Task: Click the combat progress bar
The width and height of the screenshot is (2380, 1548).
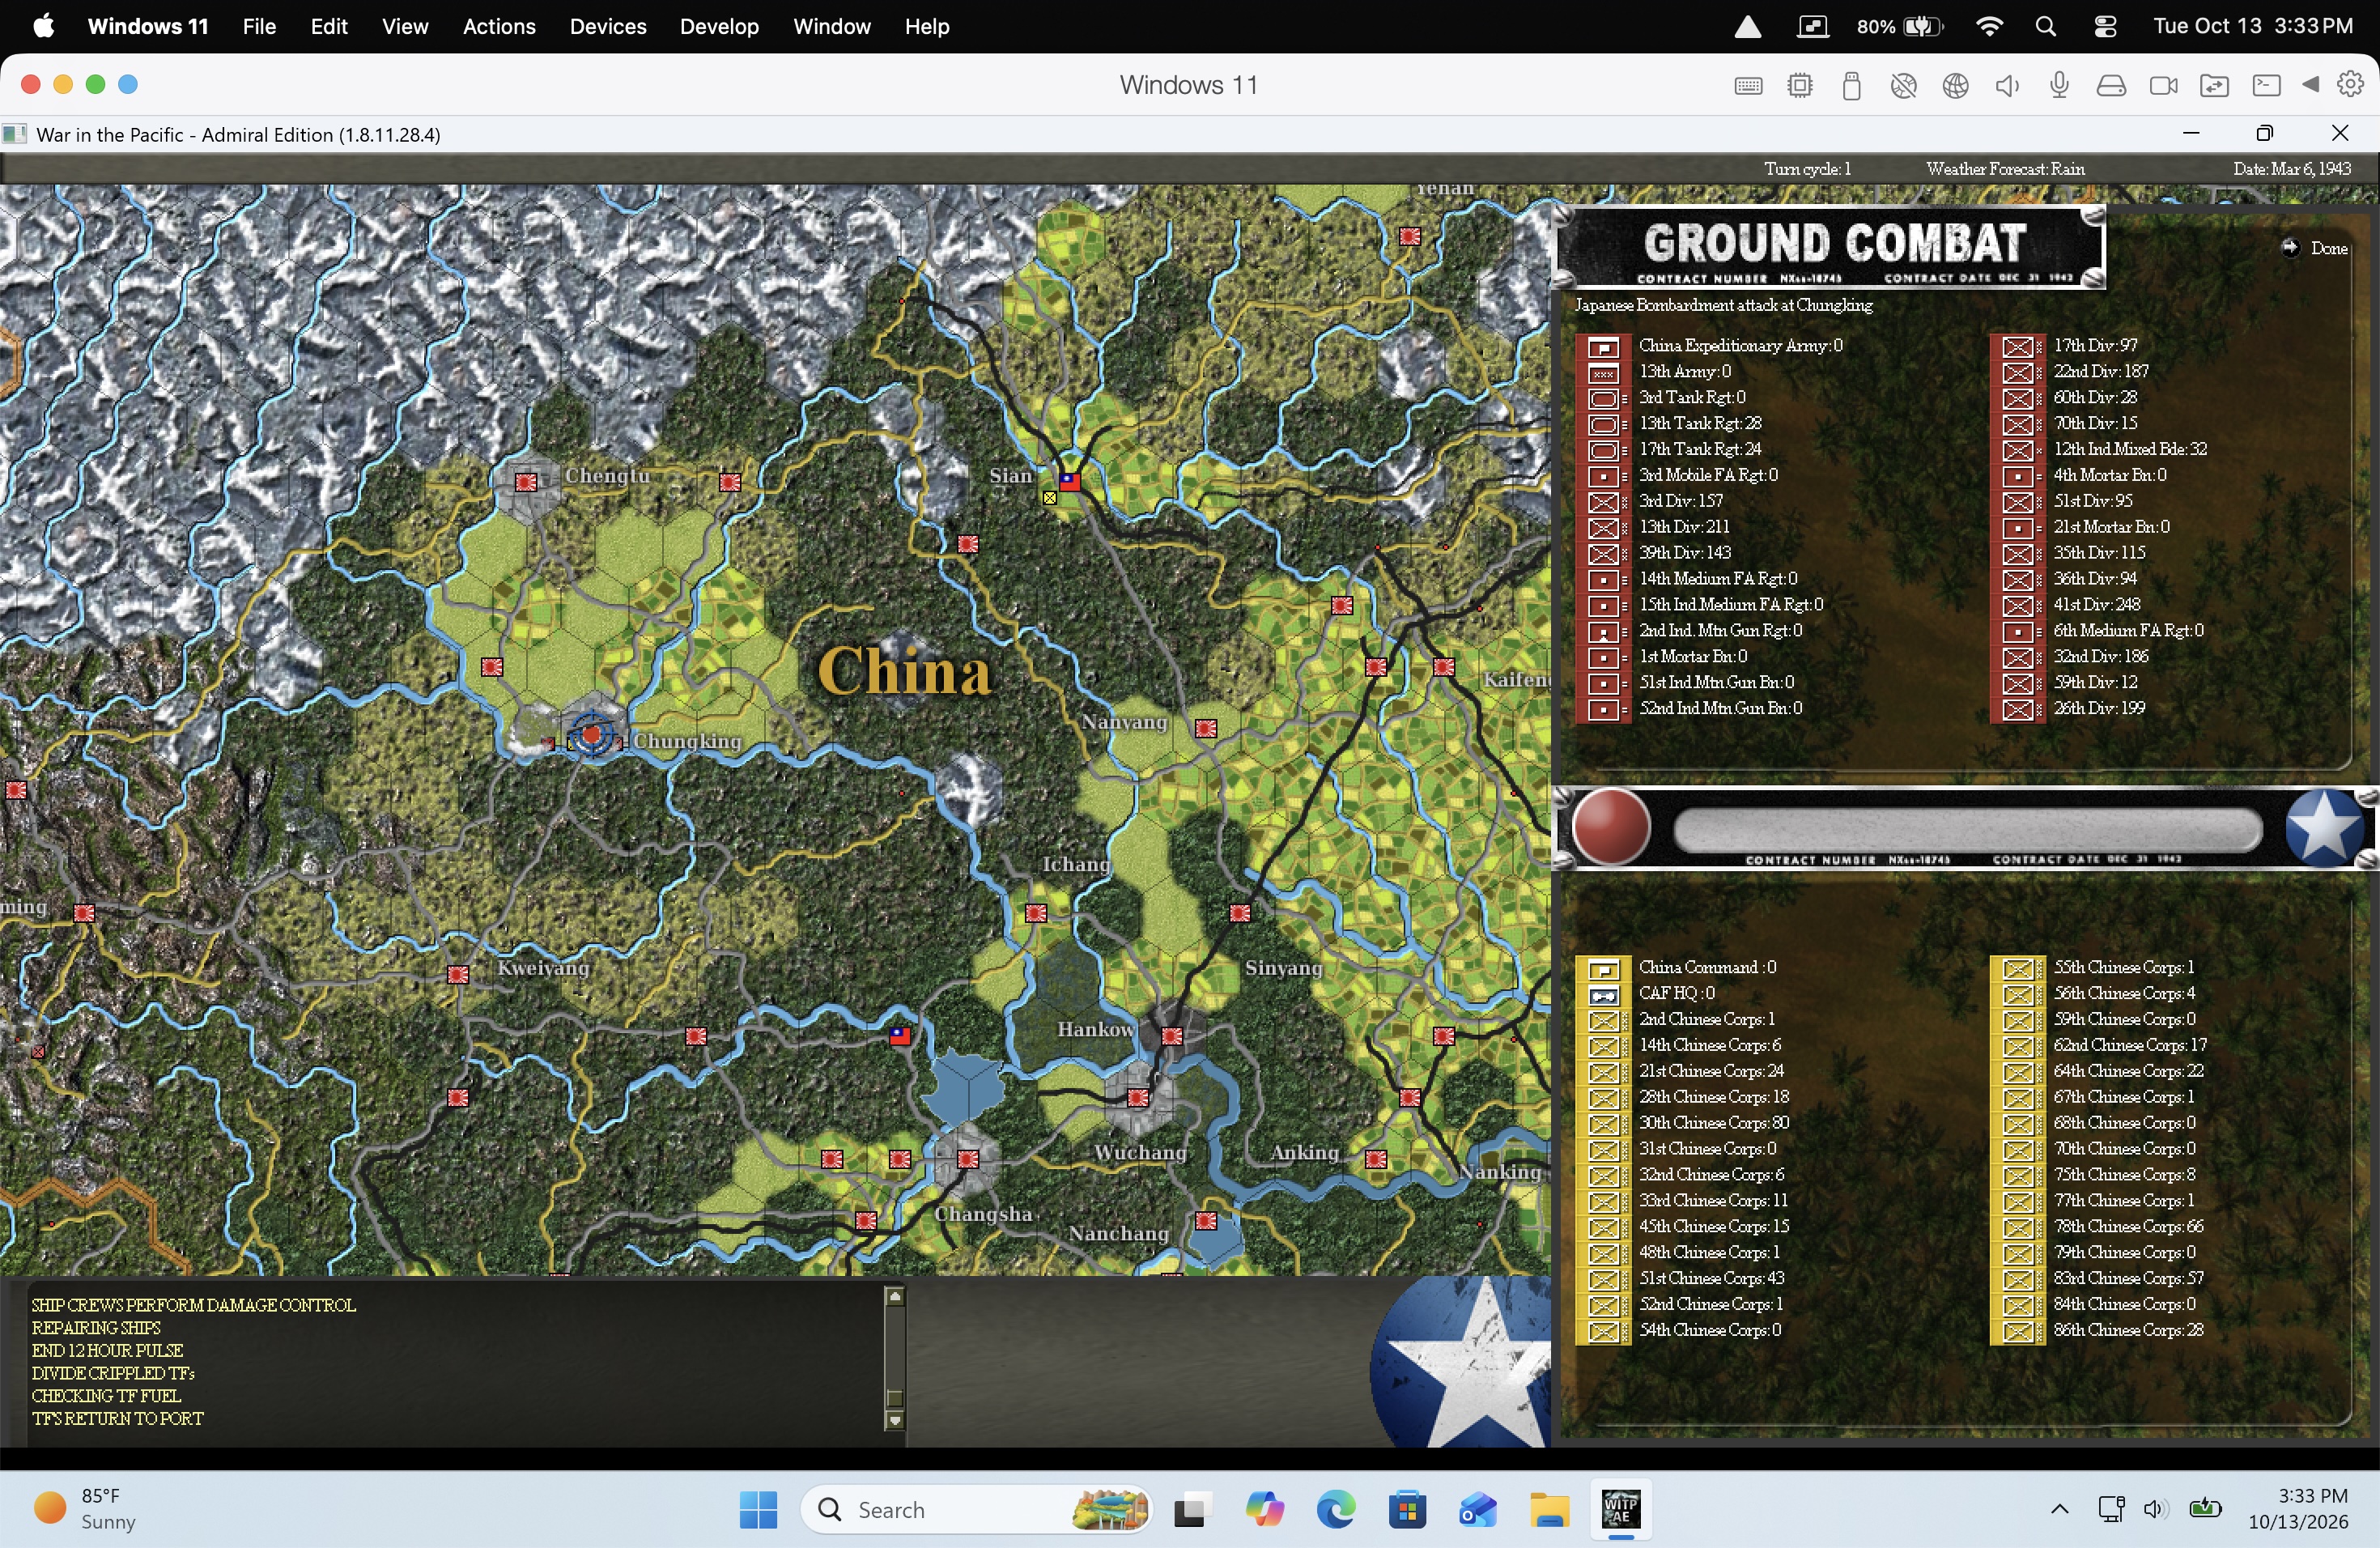Action: [1967, 829]
